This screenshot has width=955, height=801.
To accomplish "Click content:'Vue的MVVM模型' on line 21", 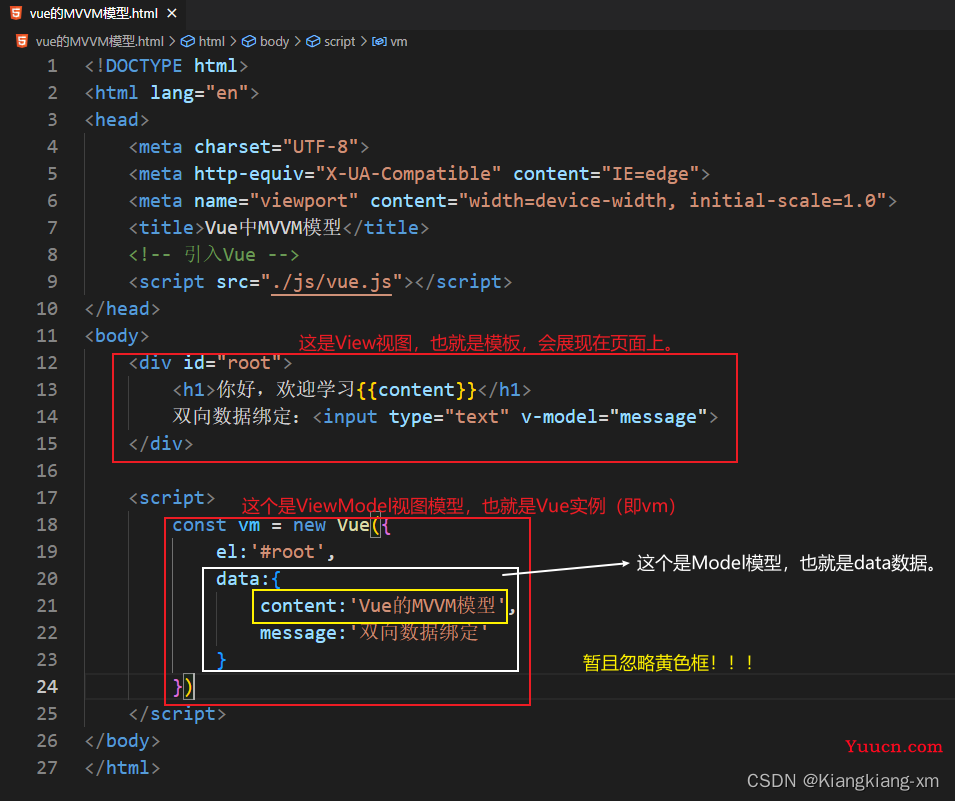I will pyautogui.click(x=383, y=606).
